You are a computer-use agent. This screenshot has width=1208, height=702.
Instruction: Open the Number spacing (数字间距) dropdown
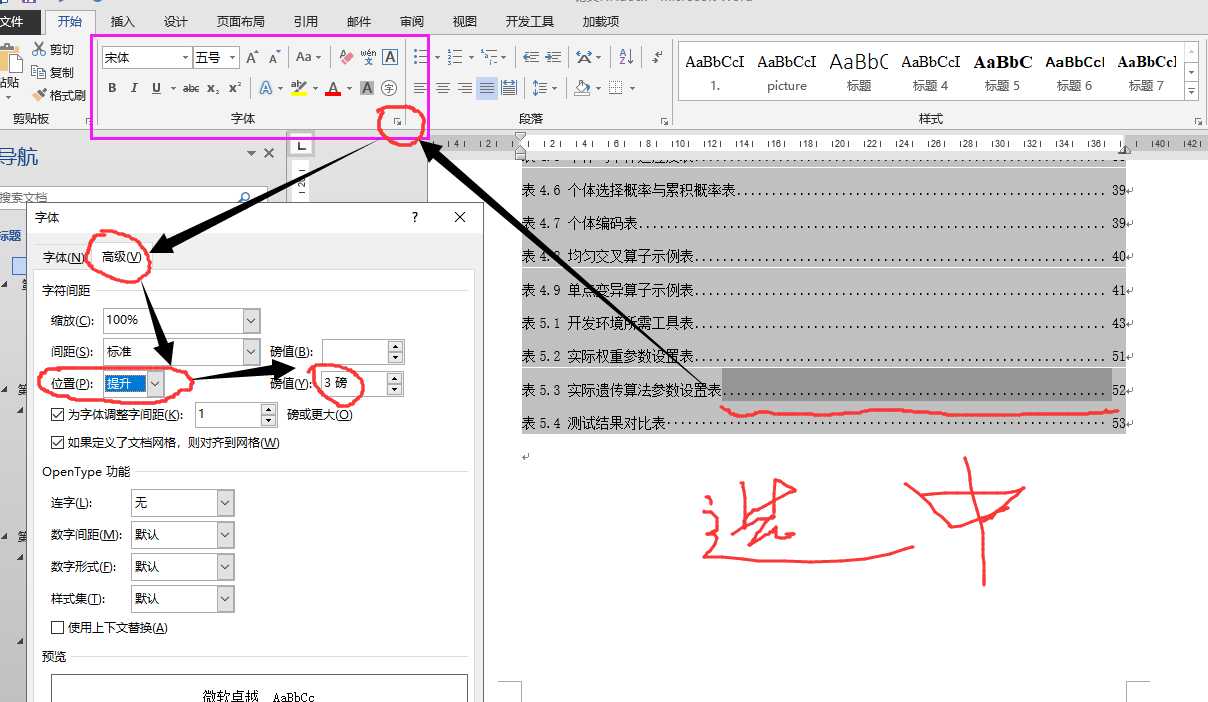tap(226, 535)
